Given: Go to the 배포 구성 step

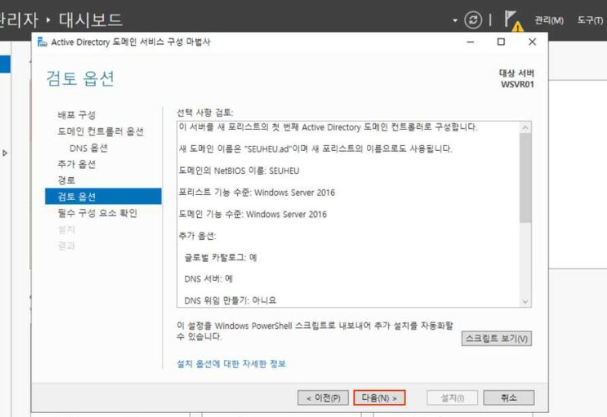Looking at the screenshot, I should tap(76, 115).
